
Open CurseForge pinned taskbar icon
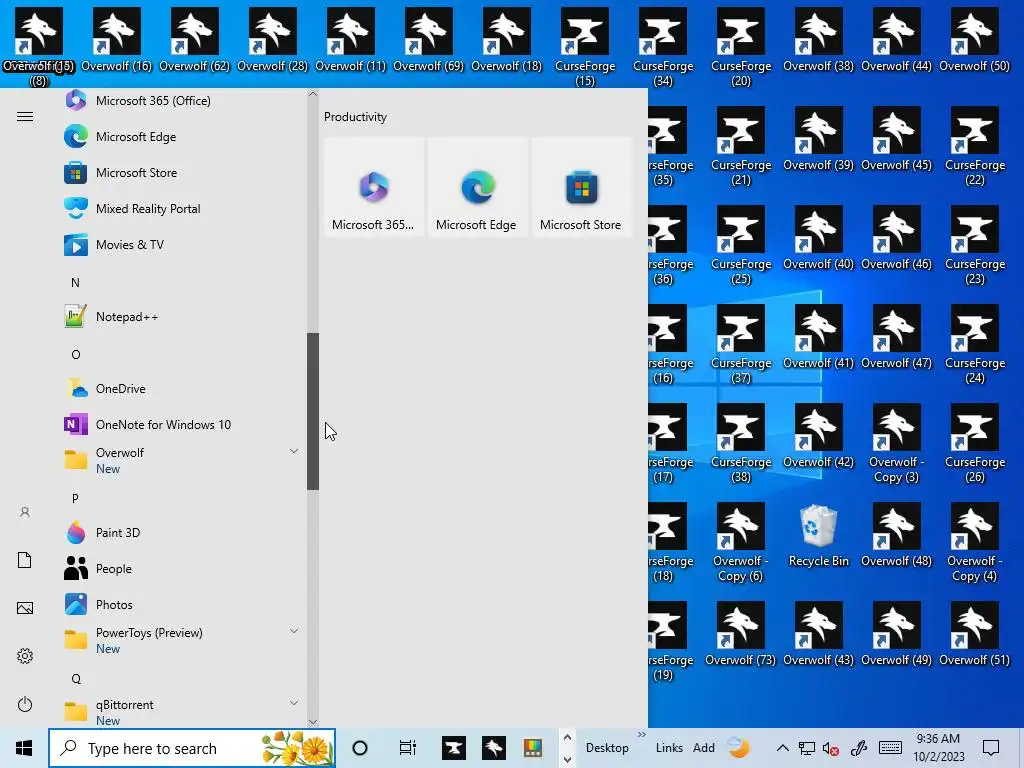tap(454, 748)
